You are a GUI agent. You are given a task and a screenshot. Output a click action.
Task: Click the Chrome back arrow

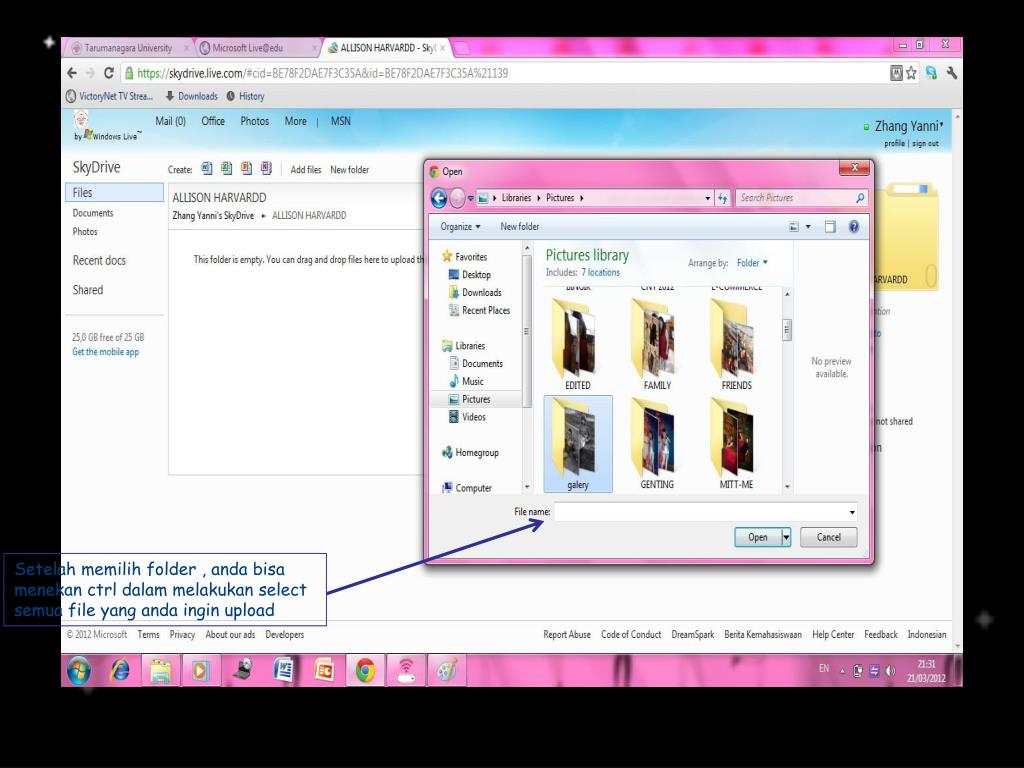[72, 73]
